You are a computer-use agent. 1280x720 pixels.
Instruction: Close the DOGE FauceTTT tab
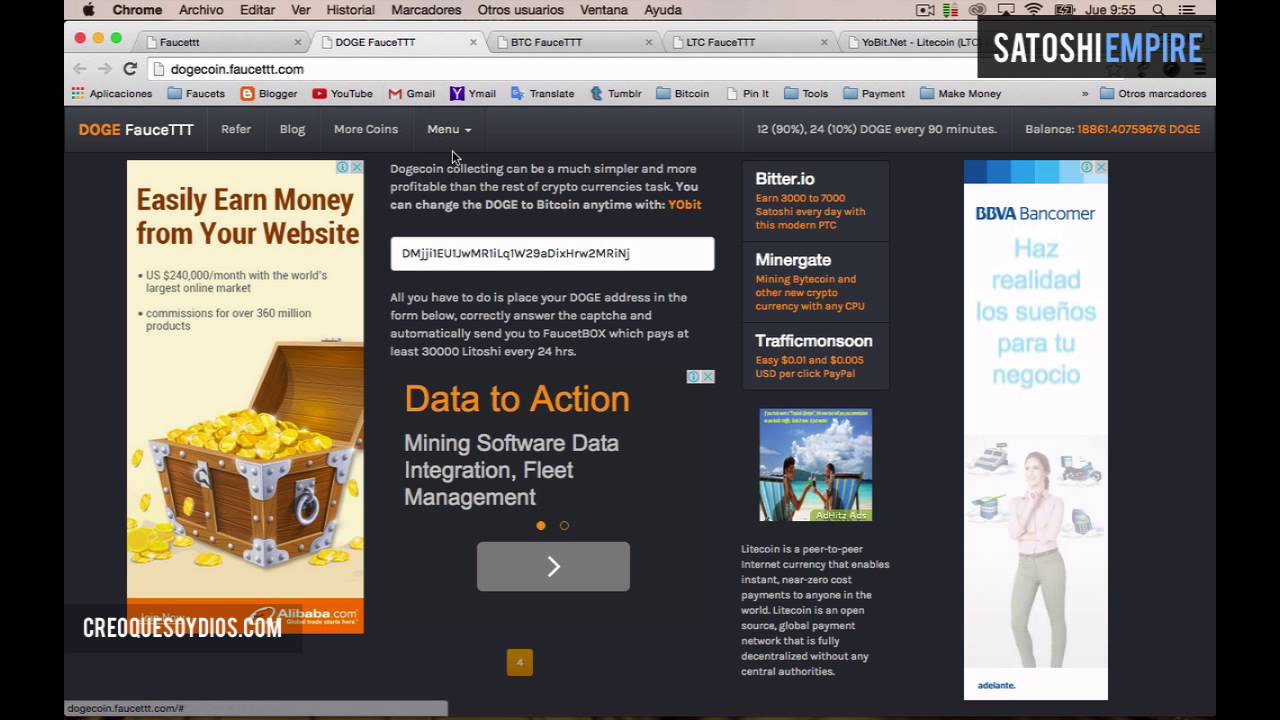coord(473,42)
